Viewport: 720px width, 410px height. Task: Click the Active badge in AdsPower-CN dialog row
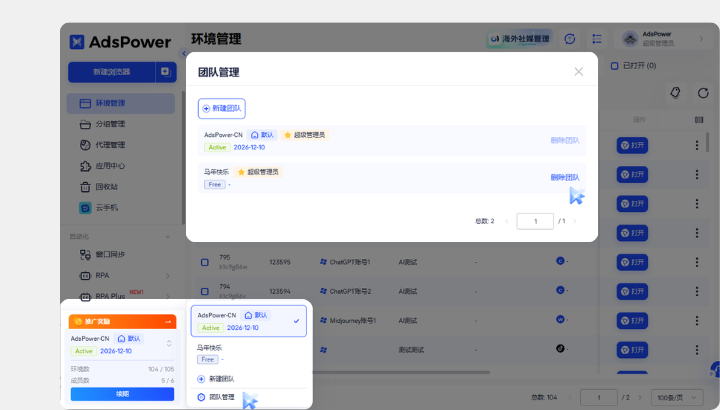pyautogui.click(x=217, y=147)
